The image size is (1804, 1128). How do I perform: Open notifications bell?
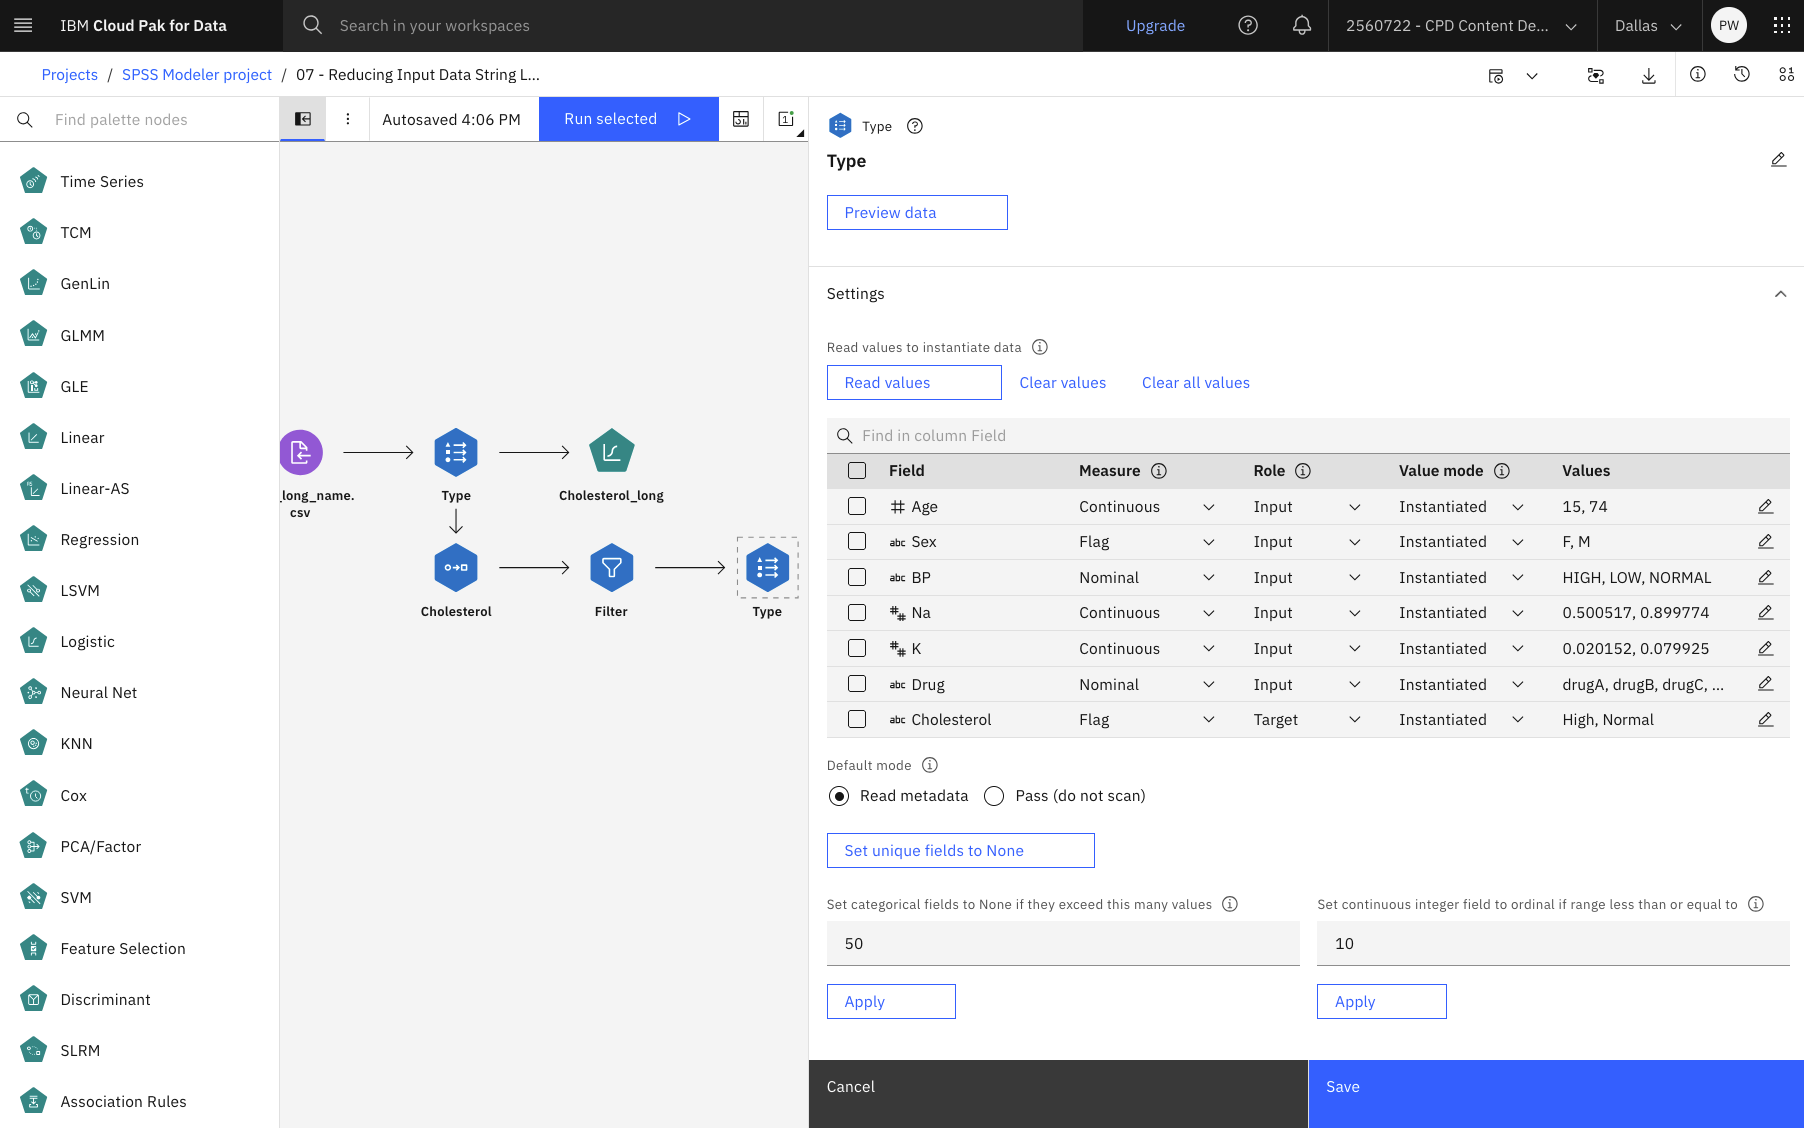[1302, 26]
